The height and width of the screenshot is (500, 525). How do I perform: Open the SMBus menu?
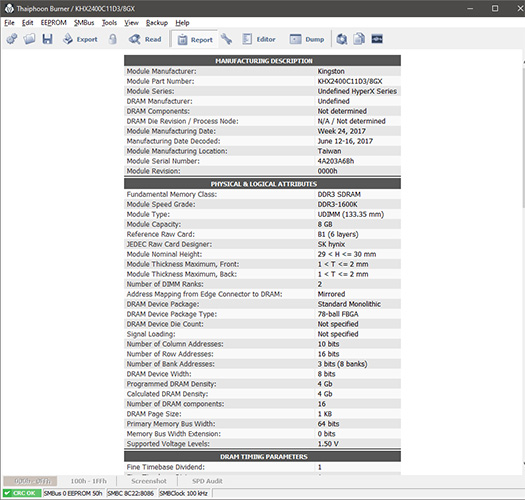pos(84,23)
